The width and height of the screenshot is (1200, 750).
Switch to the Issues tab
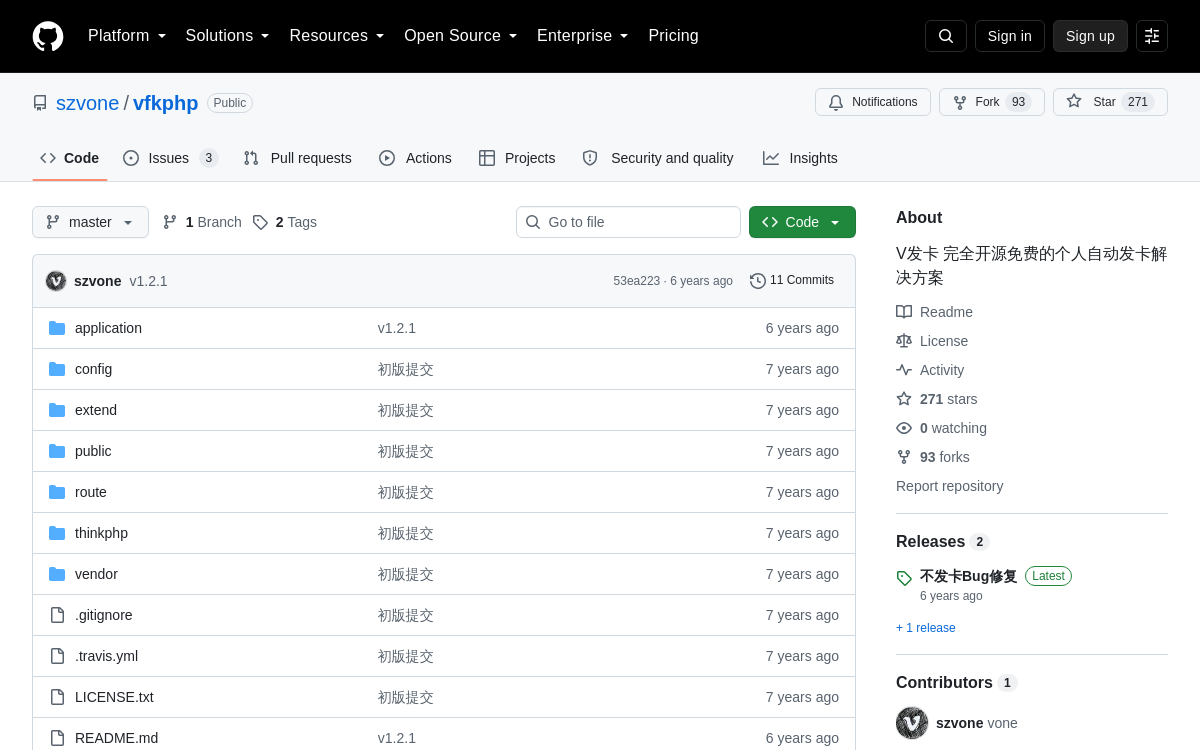[170, 158]
